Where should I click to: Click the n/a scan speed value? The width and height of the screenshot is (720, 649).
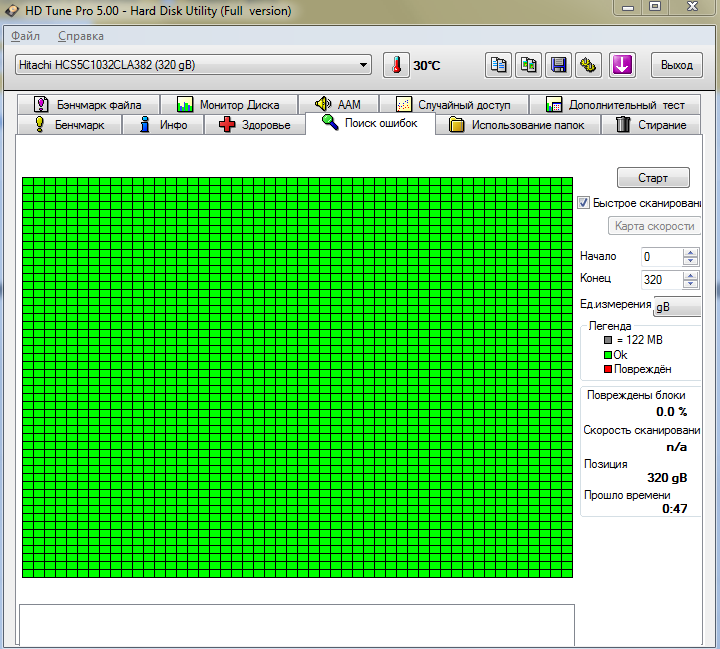pos(677,447)
